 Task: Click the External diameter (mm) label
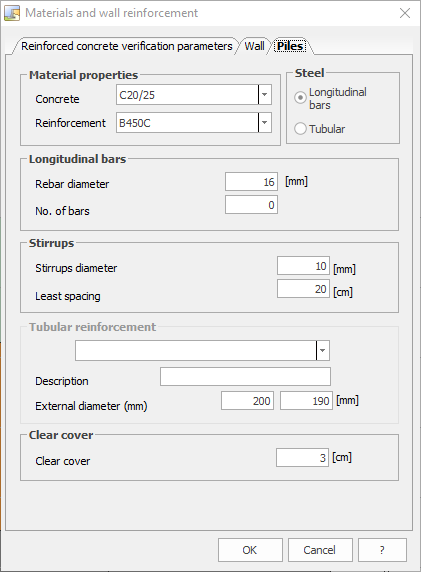point(91,406)
